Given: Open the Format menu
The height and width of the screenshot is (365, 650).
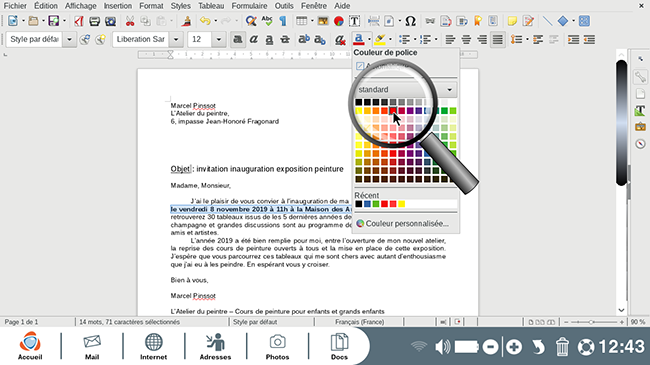Looking at the screenshot, I should [x=151, y=6].
